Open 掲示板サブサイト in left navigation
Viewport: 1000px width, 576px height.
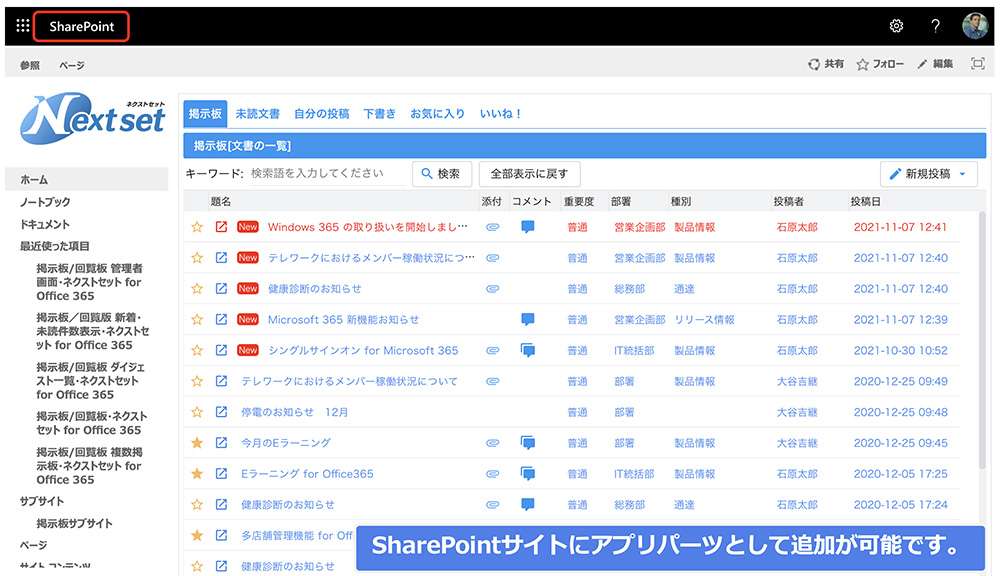pyautogui.click(x=74, y=523)
